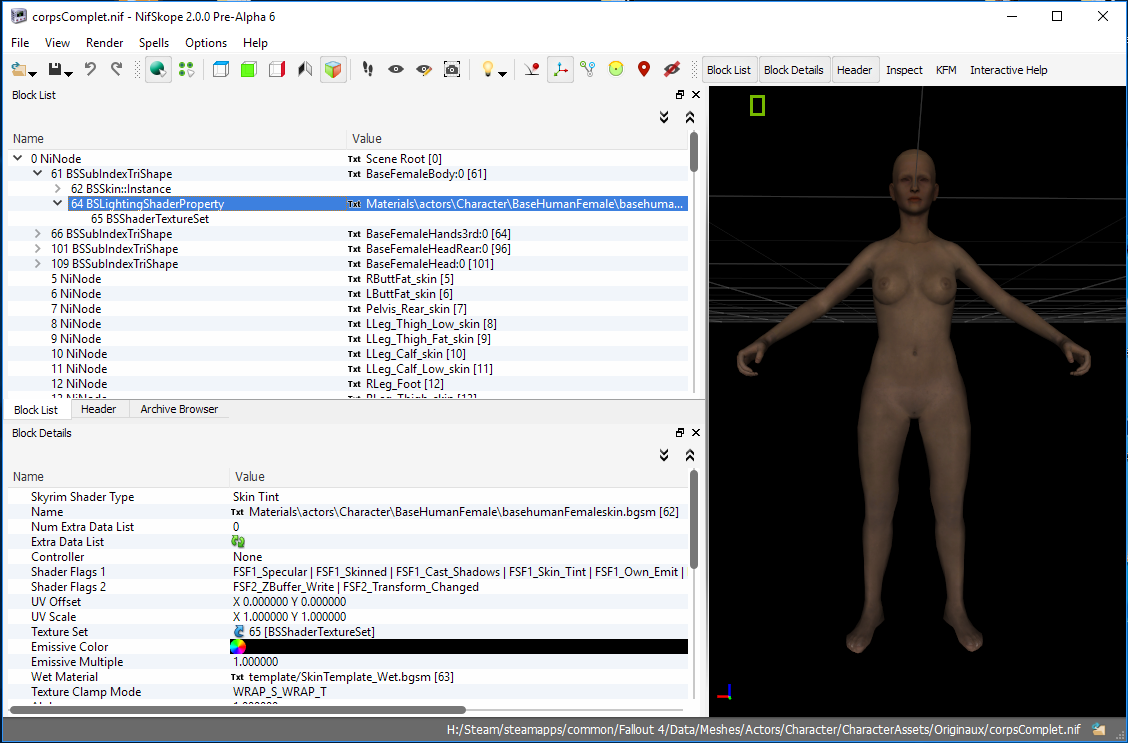Close the Block Details panel
1128x743 pixels.
click(x=696, y=432)
